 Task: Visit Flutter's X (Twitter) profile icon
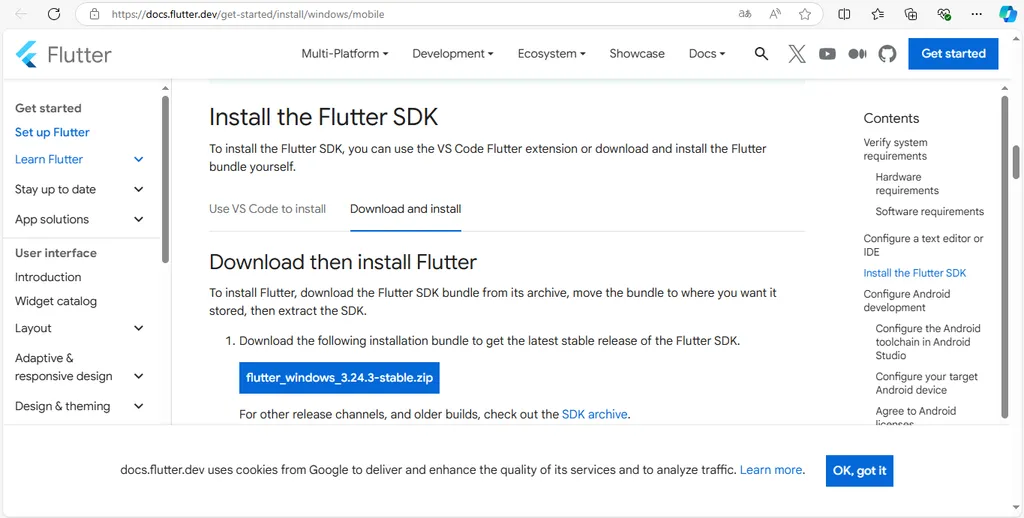[x=797, y=54]
